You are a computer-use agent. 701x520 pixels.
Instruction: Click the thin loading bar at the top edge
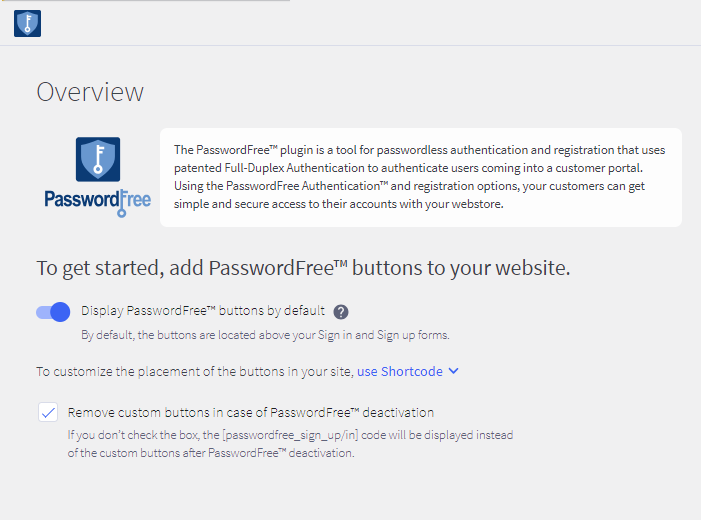[x=145, y=1]
